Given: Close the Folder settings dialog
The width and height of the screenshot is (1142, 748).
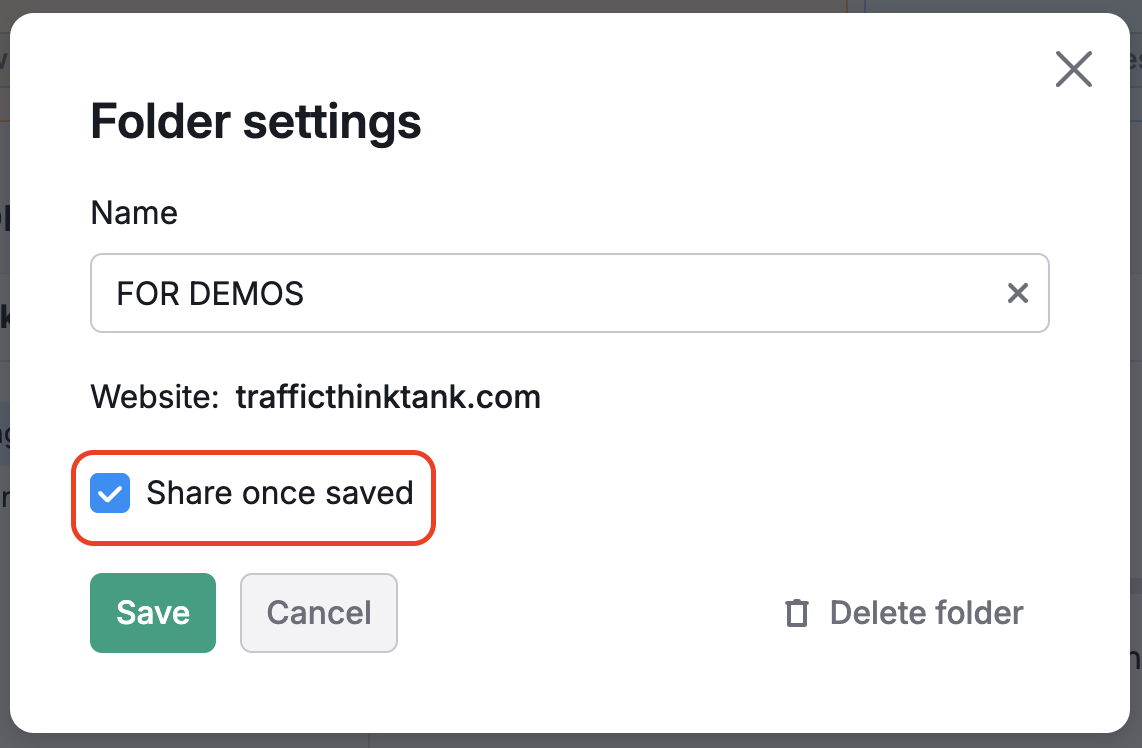Looking at the screenshot, I should (1073, 70).
